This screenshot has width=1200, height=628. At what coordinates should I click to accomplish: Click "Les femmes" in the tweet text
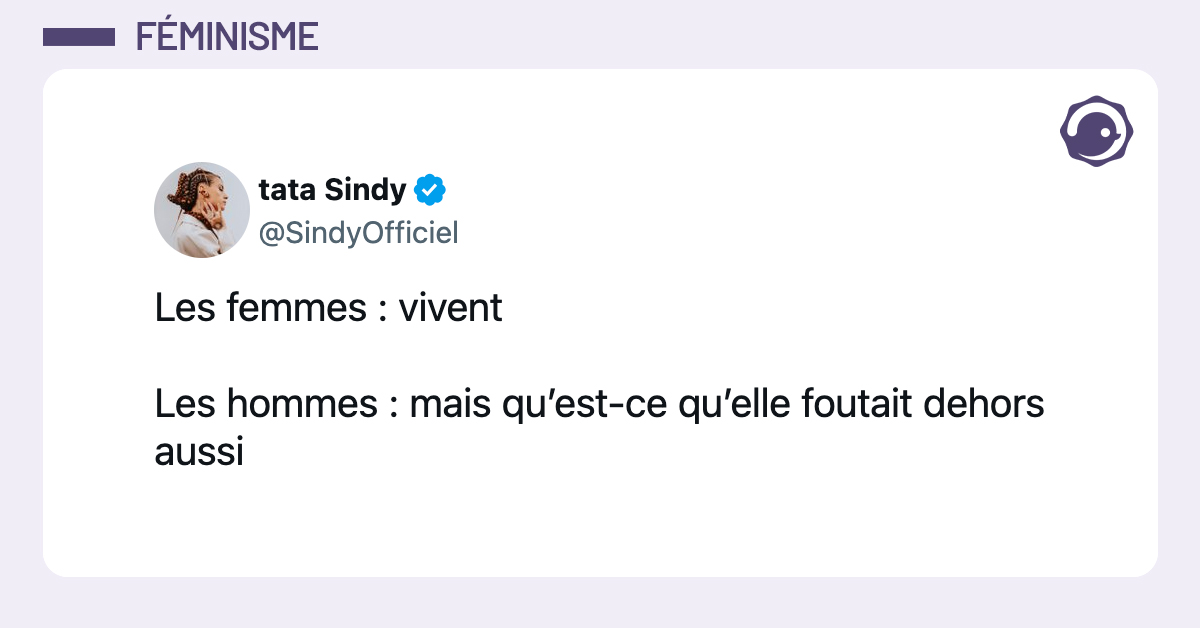click(260, 308)
